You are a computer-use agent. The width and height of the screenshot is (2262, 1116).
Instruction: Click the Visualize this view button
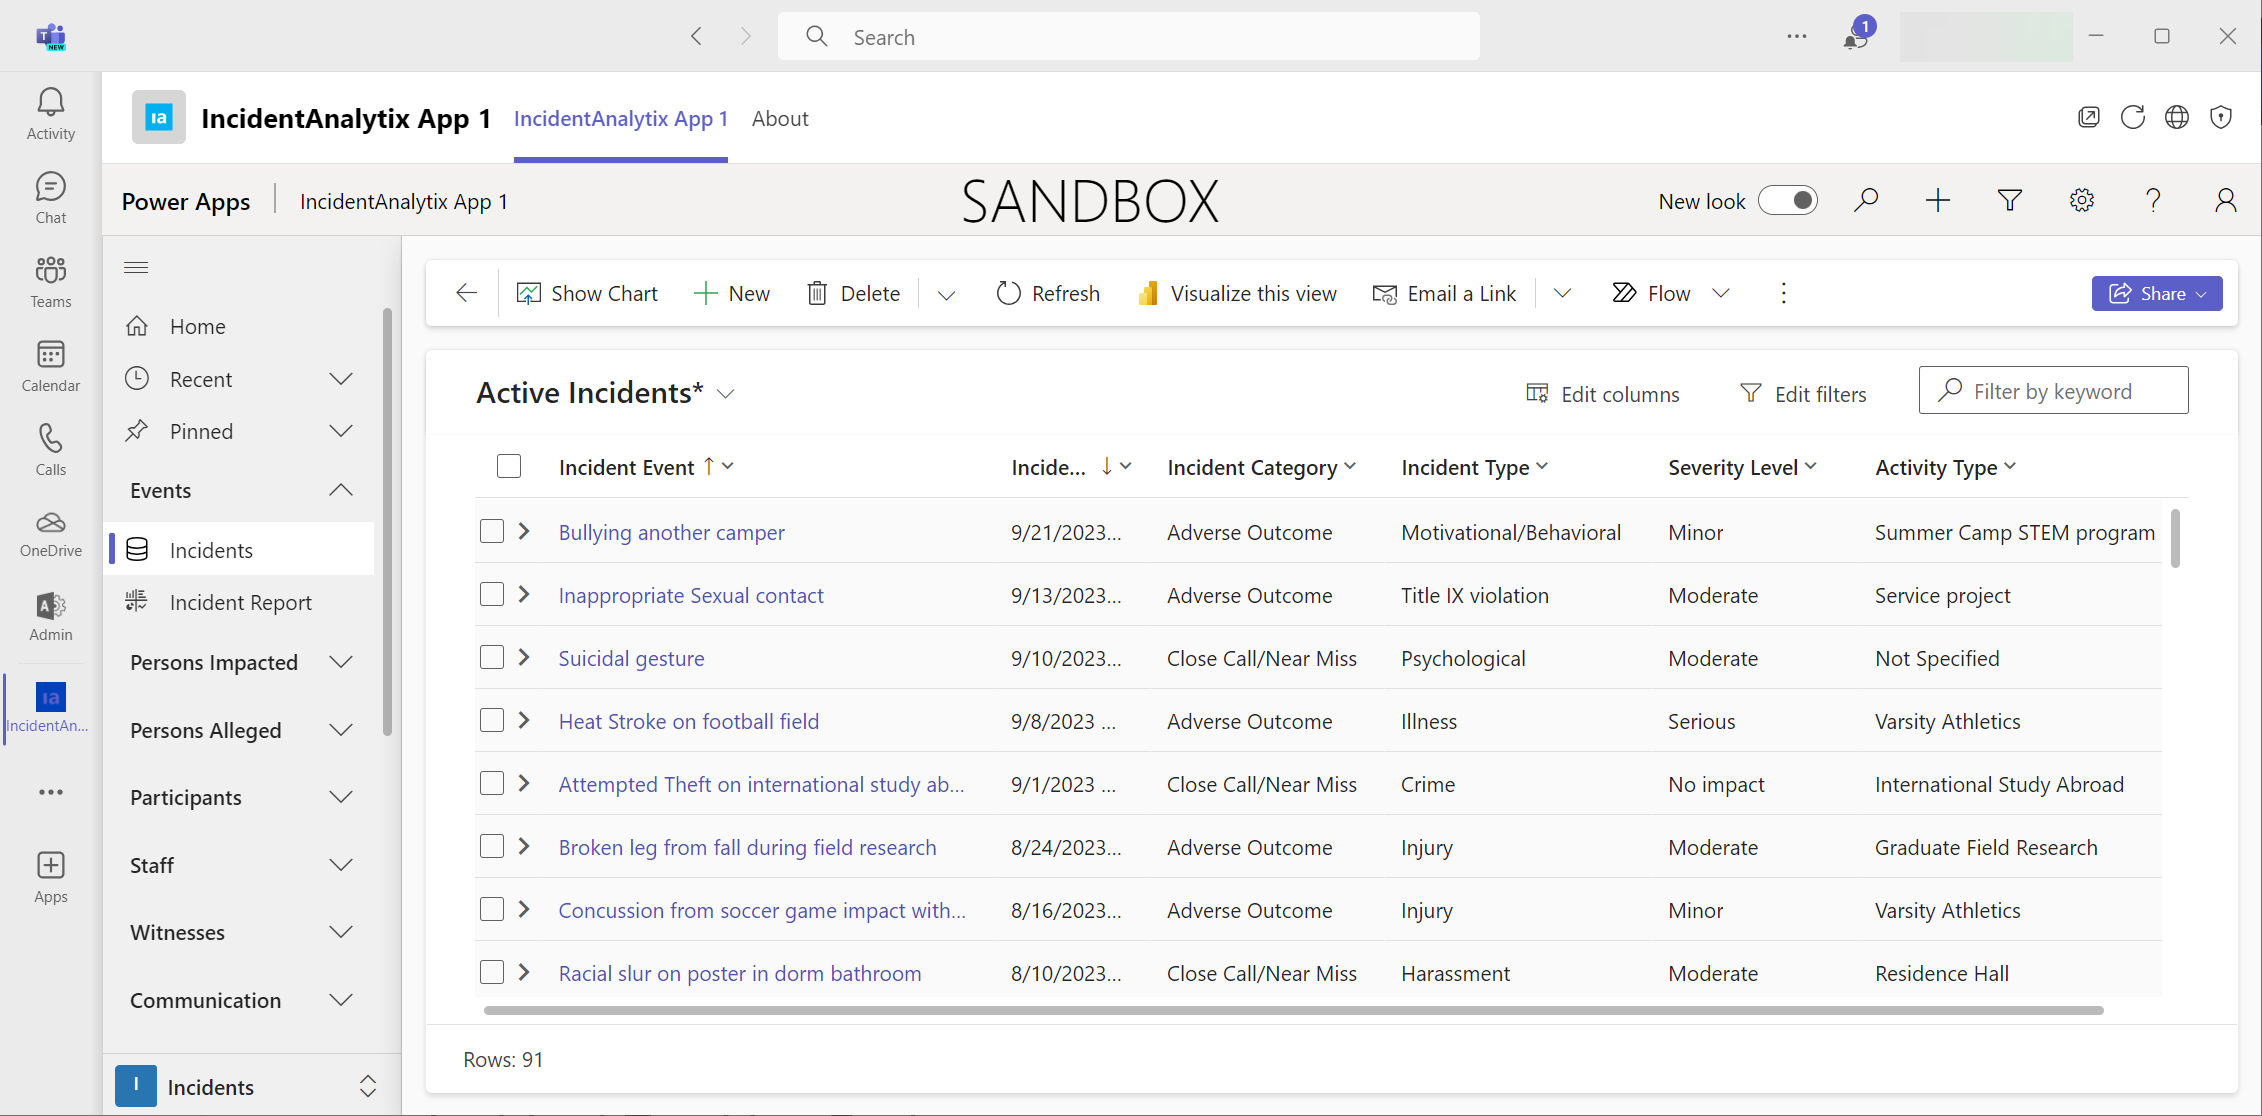click(1237, 293)
